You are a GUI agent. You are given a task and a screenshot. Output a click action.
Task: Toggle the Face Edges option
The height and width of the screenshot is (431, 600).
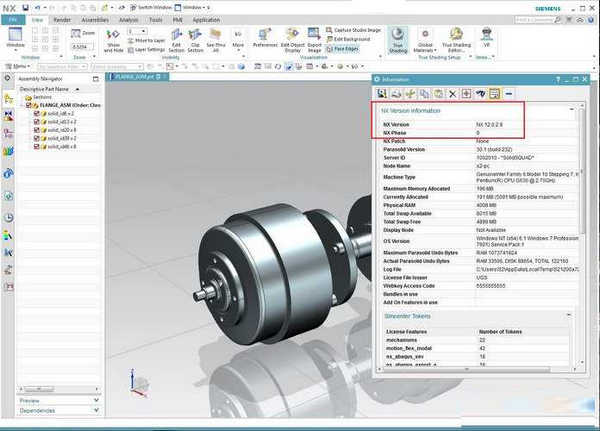[x=342, y=49]
